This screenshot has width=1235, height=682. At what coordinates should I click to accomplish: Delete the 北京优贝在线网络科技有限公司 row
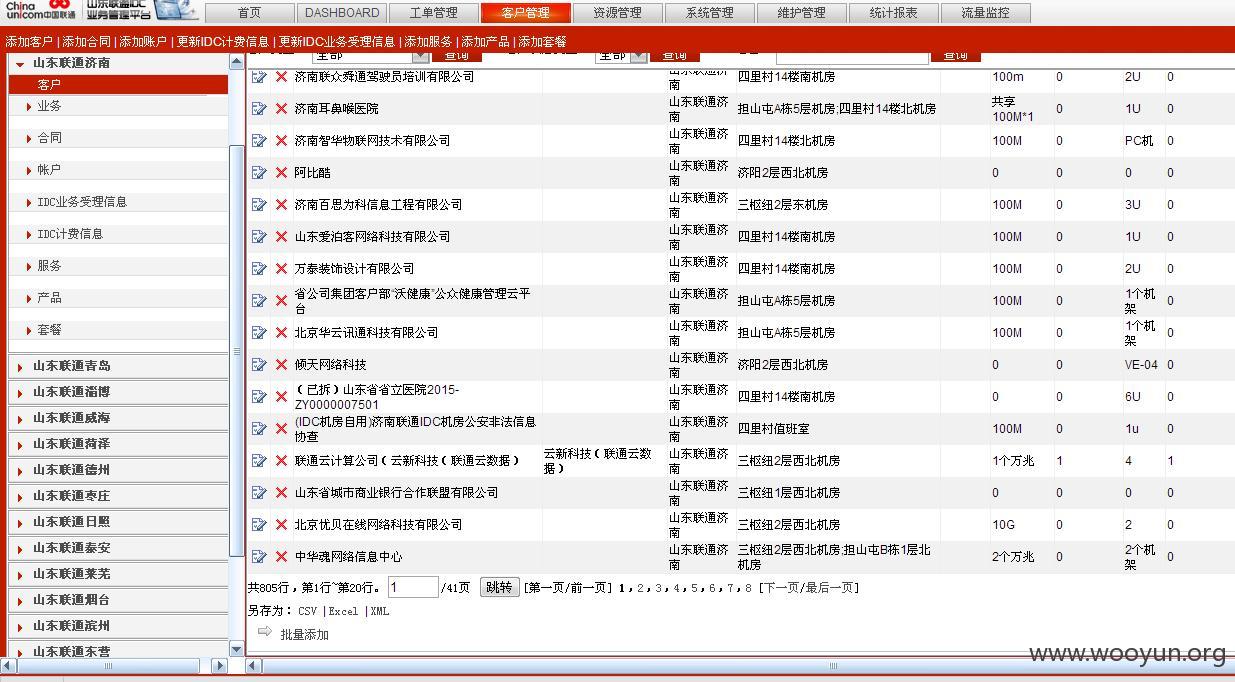[x=281, y=524]
